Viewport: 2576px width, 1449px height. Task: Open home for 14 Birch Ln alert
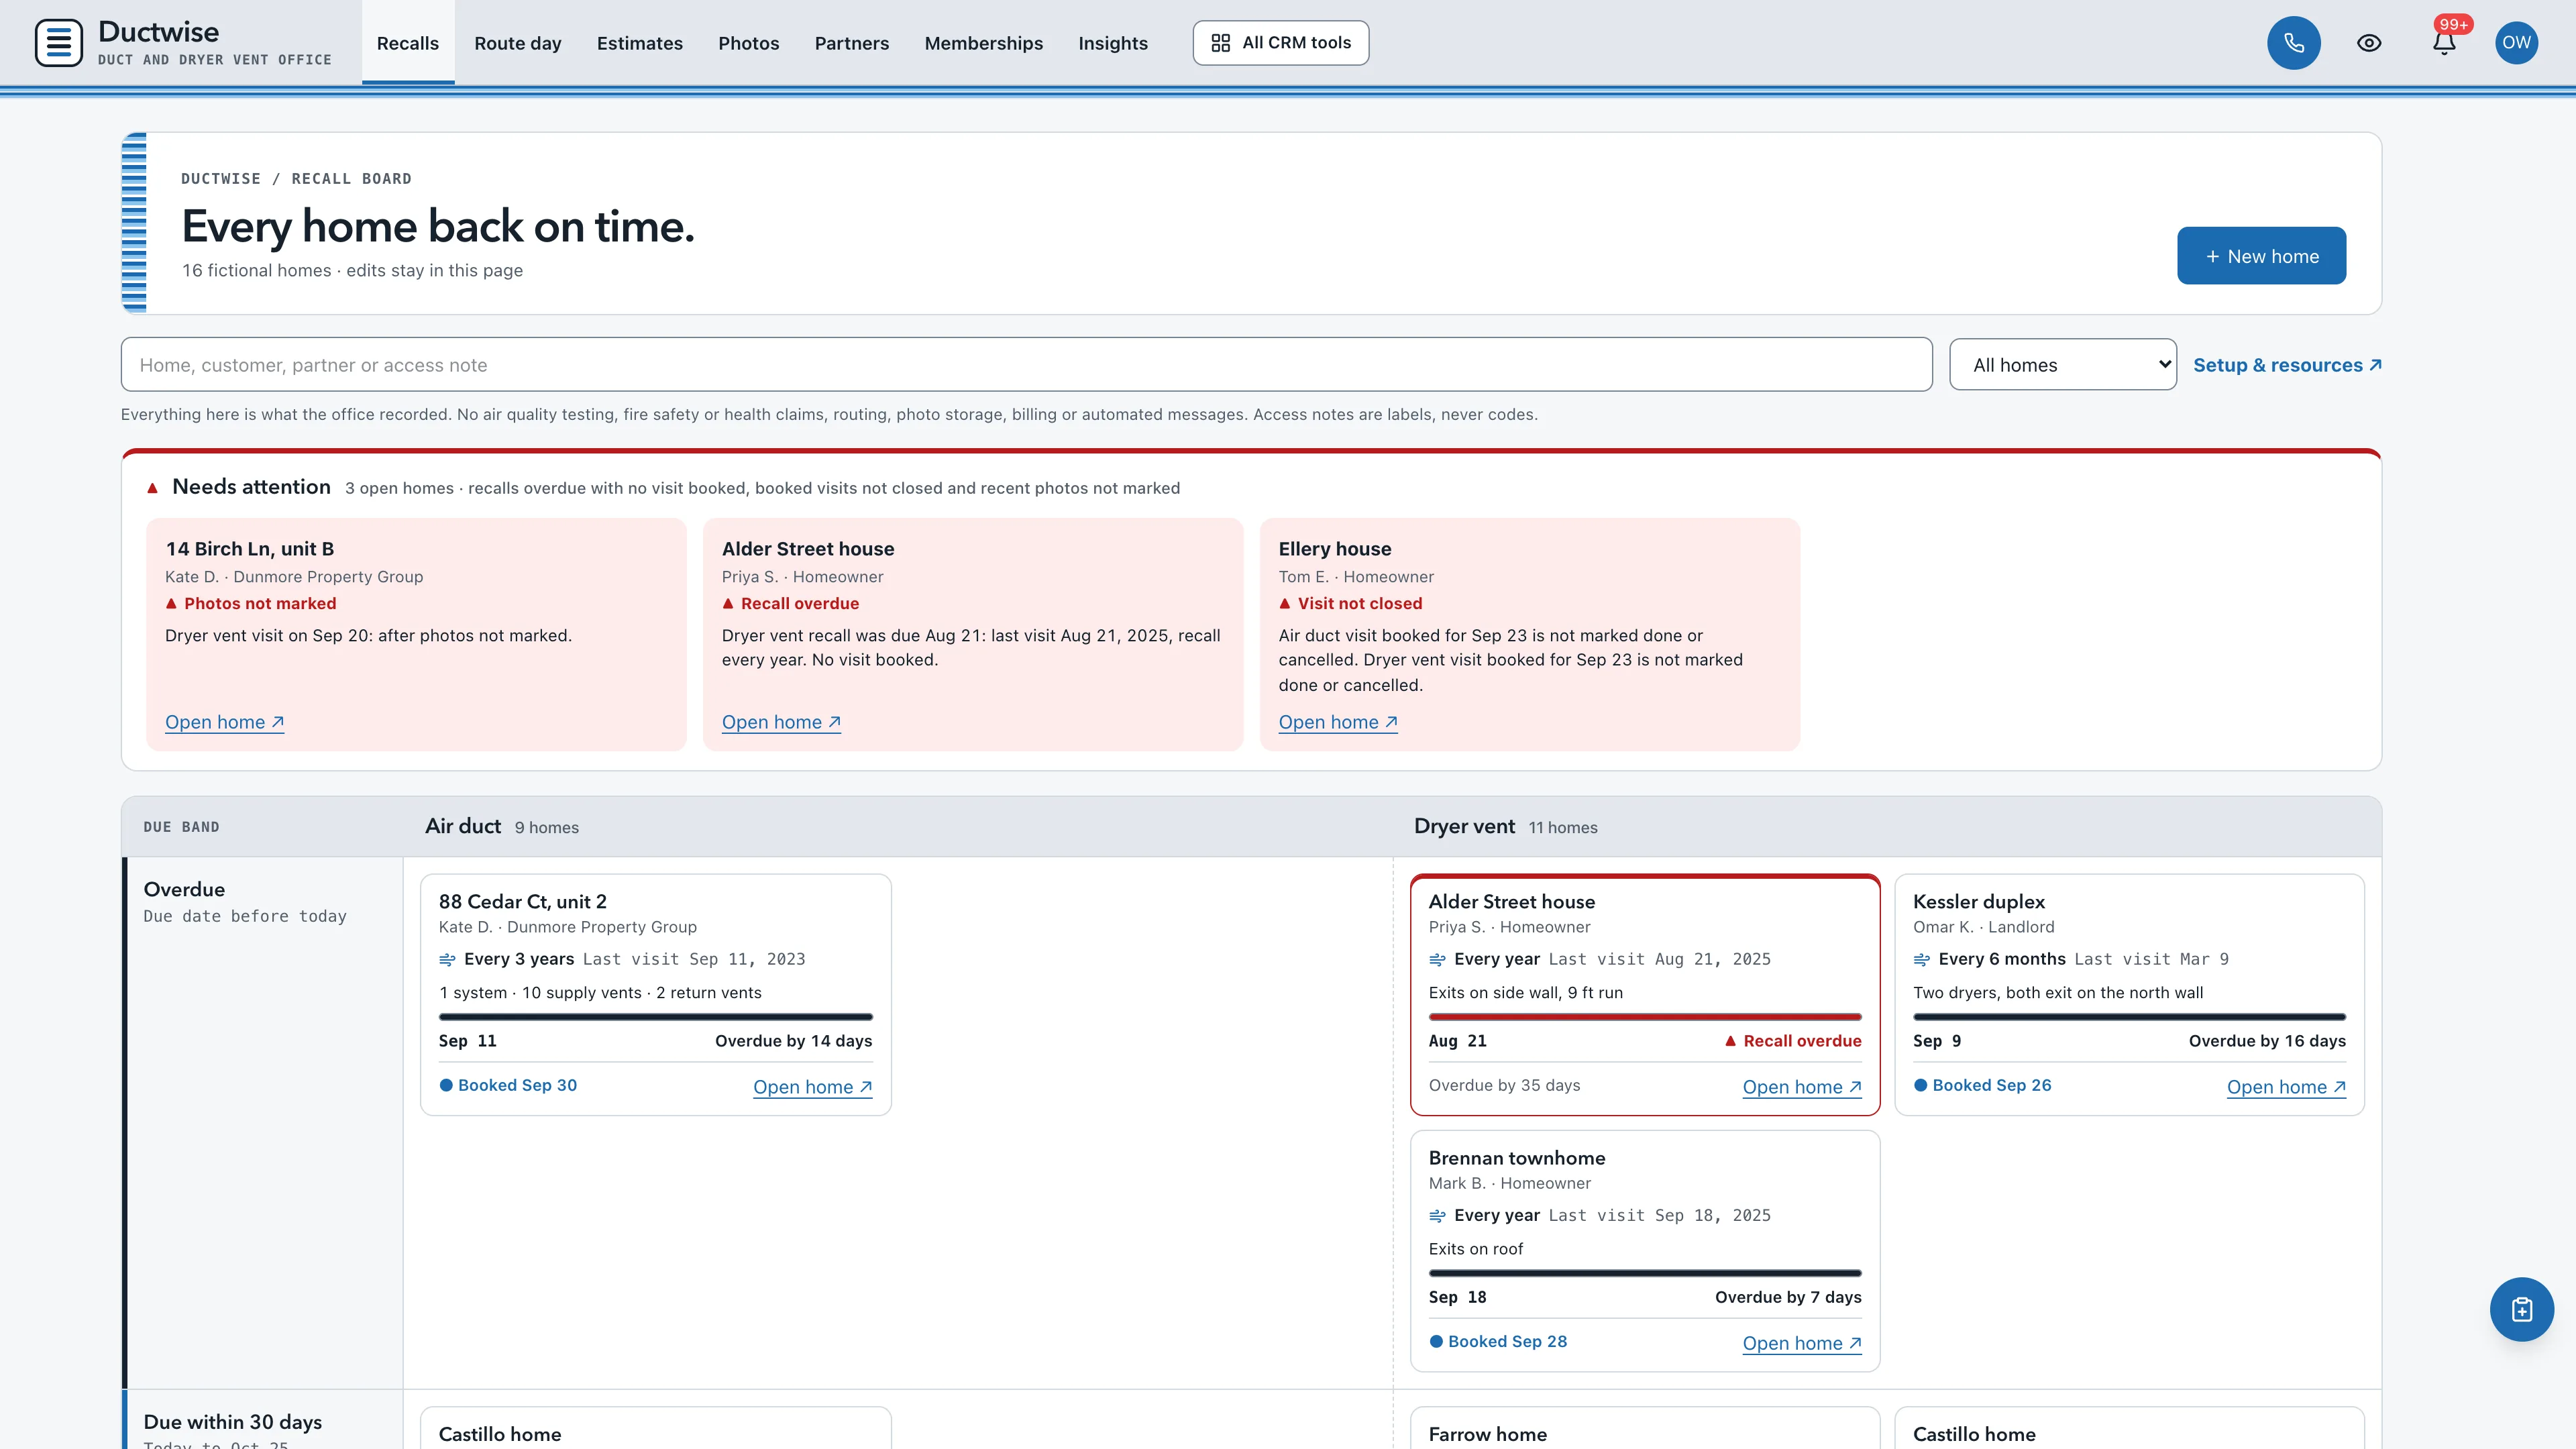(224, 722)
